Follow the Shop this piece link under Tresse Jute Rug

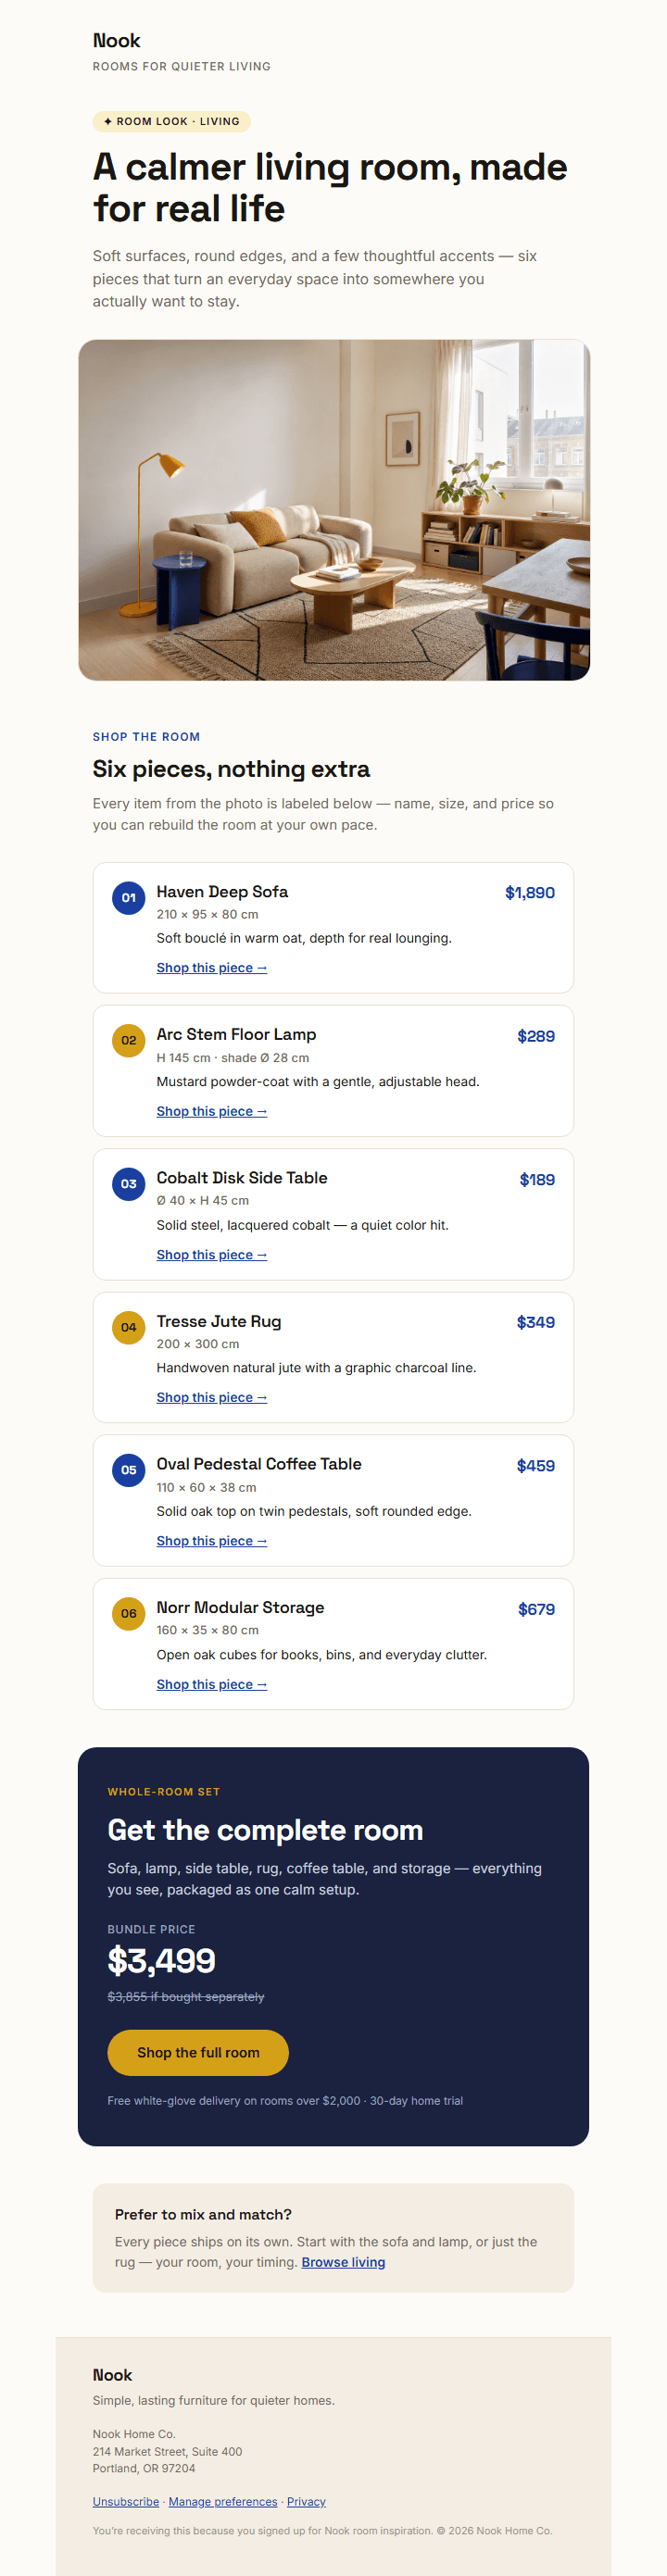[x=212, y=1397]
